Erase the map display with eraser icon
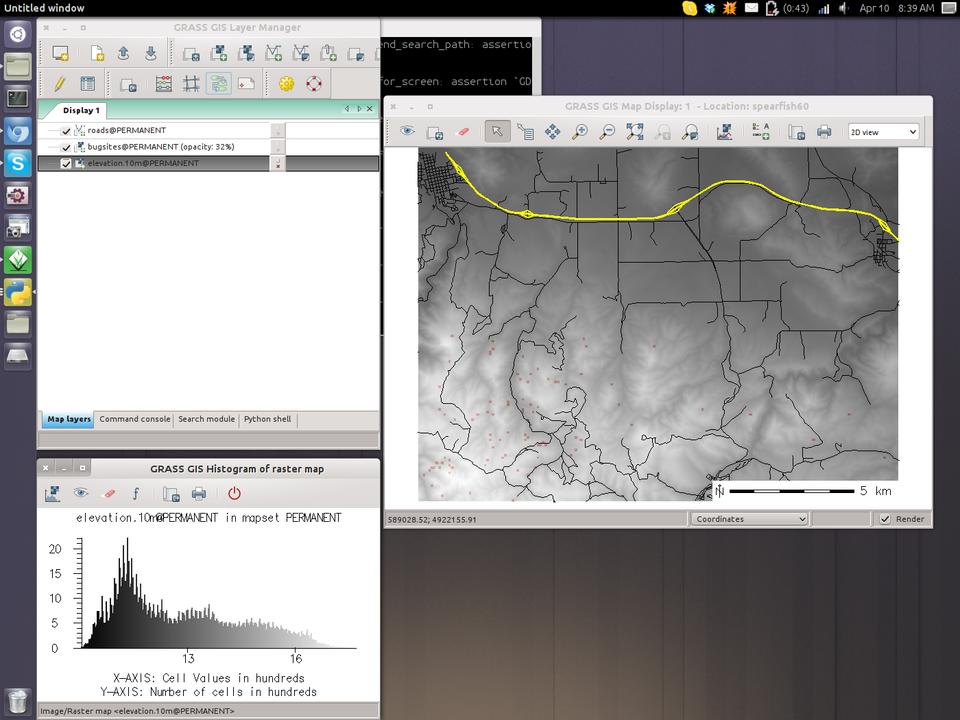Image resolution: width=960 pixels, height=720 pixels. point(462,132)
